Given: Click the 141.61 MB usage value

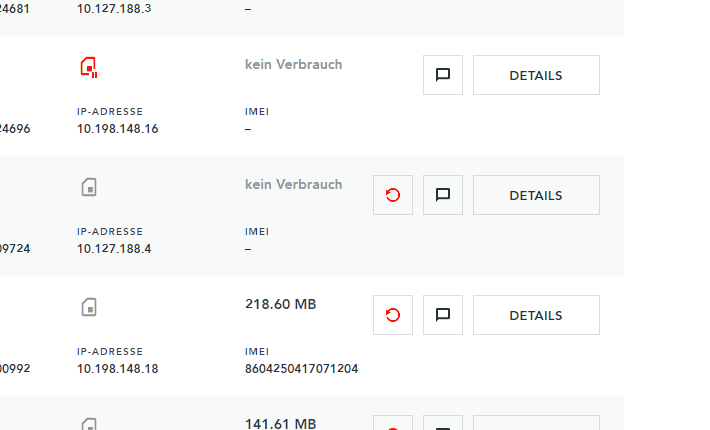Looking at the screenshot, I should point(281,424).
